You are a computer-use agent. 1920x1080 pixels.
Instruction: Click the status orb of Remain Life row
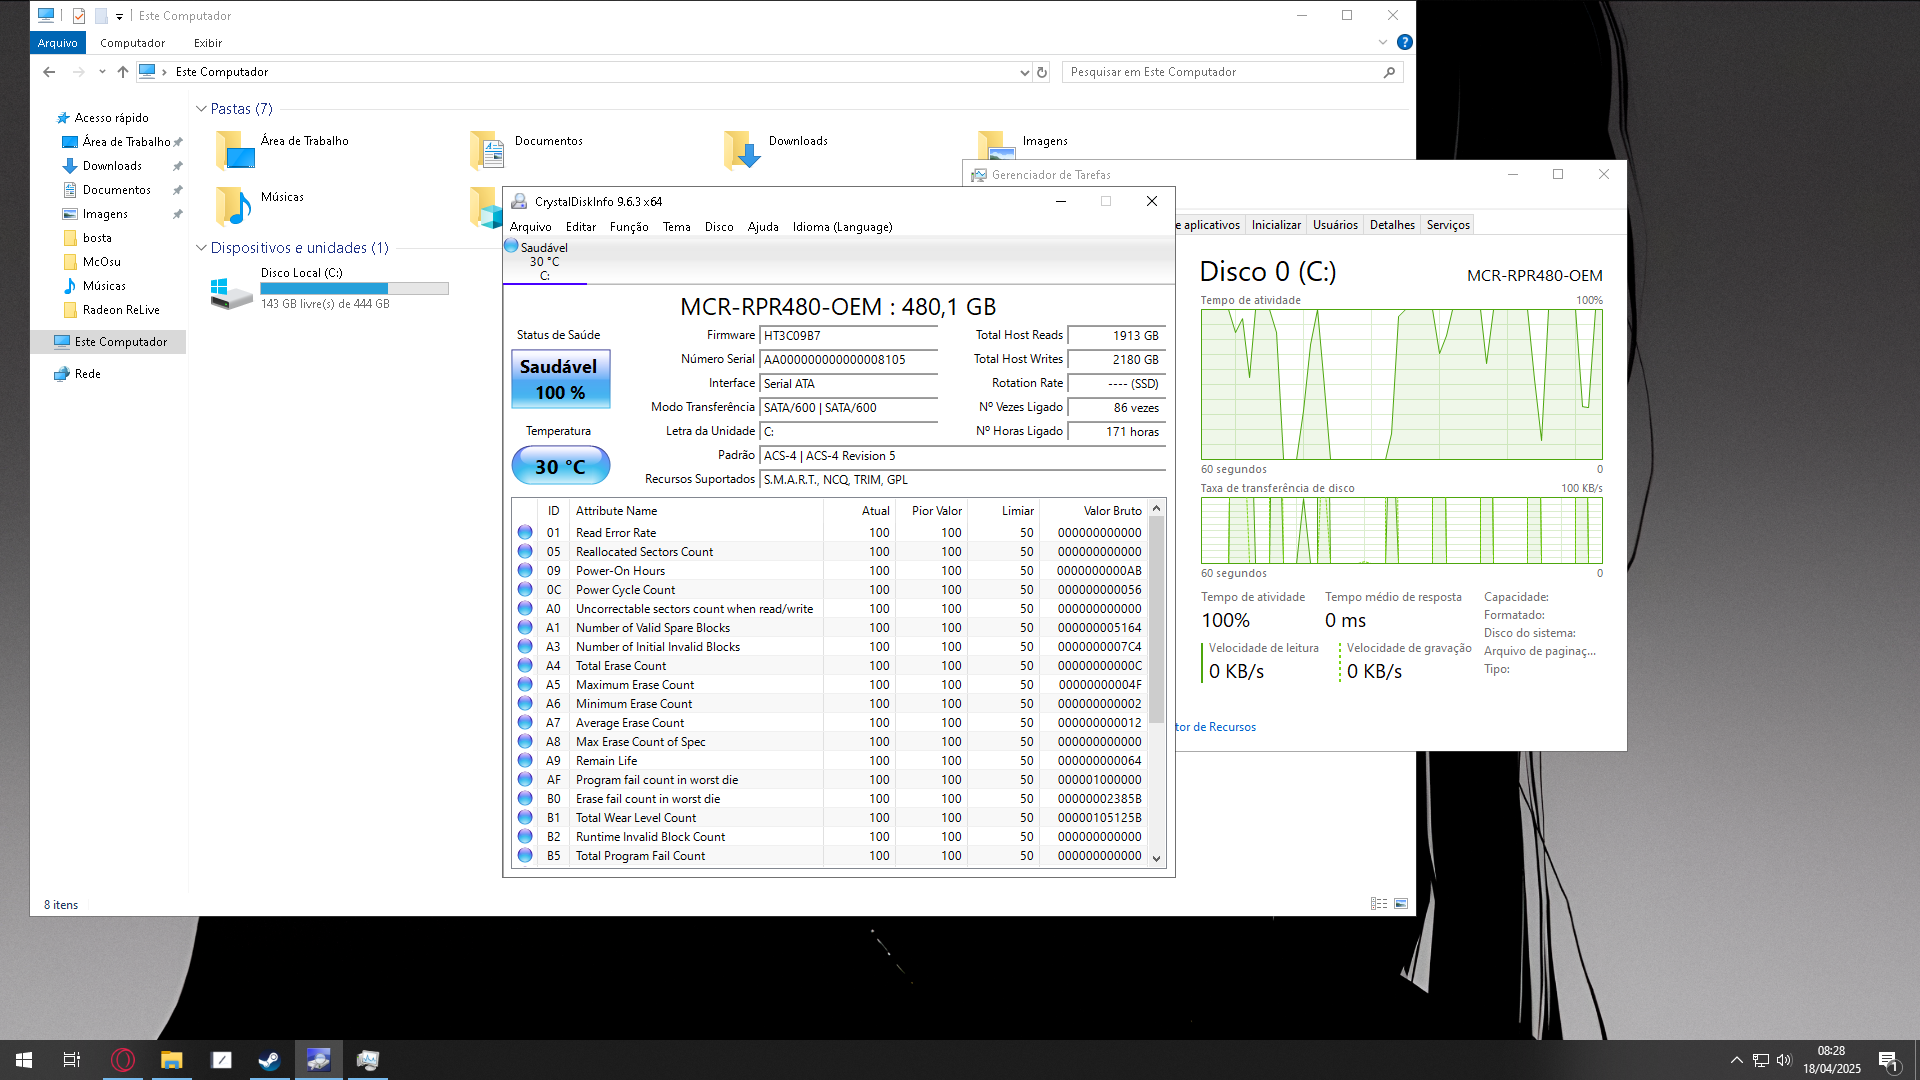pos(525,761)
